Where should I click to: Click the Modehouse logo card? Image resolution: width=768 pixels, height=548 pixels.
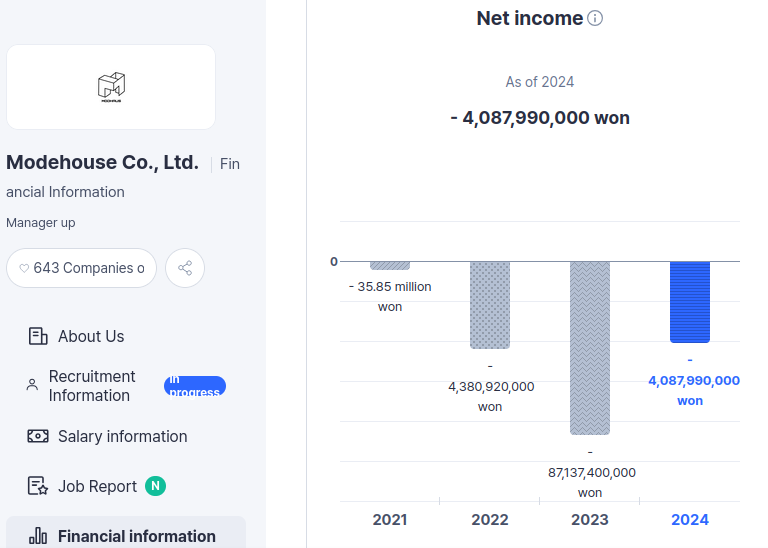[111, 87]
